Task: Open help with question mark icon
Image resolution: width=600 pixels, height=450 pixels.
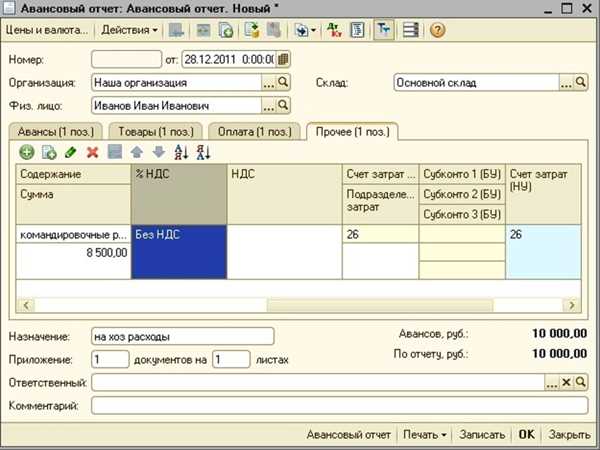Action: (x=437, y=30)
